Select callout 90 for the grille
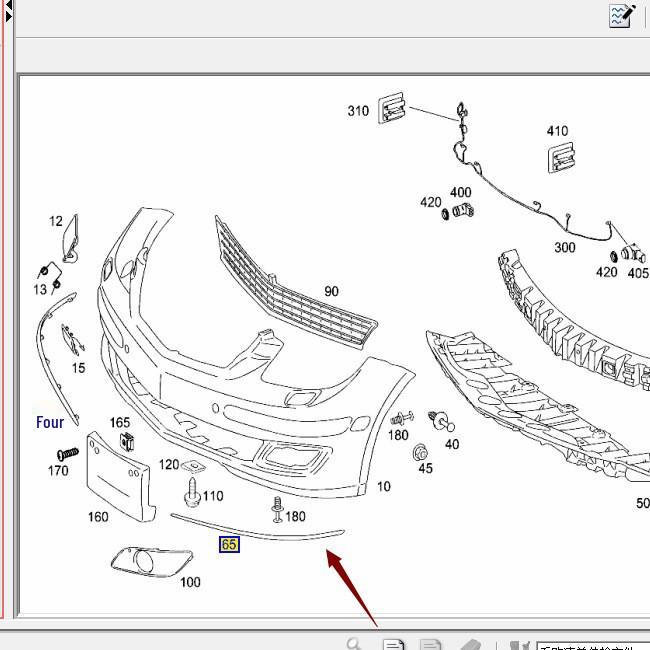This screenshot has height=650, width=650. pyautogui.click(x=331, y=291)
